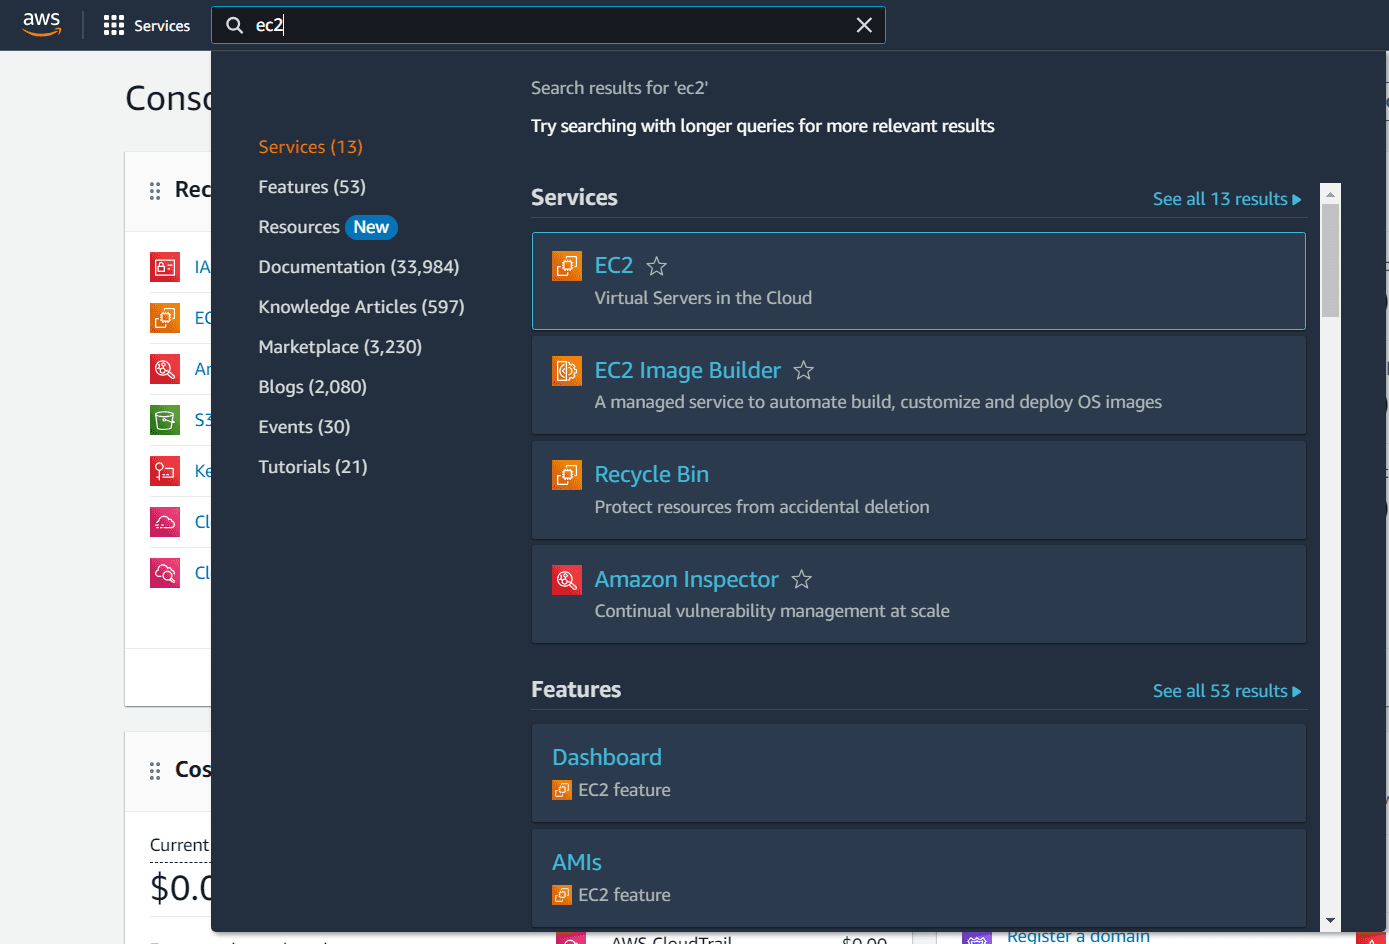Star Amazon Inspector as a favorite
Image resolution: width=1389 pixels, height=944 pixels.
click(801, 579)
